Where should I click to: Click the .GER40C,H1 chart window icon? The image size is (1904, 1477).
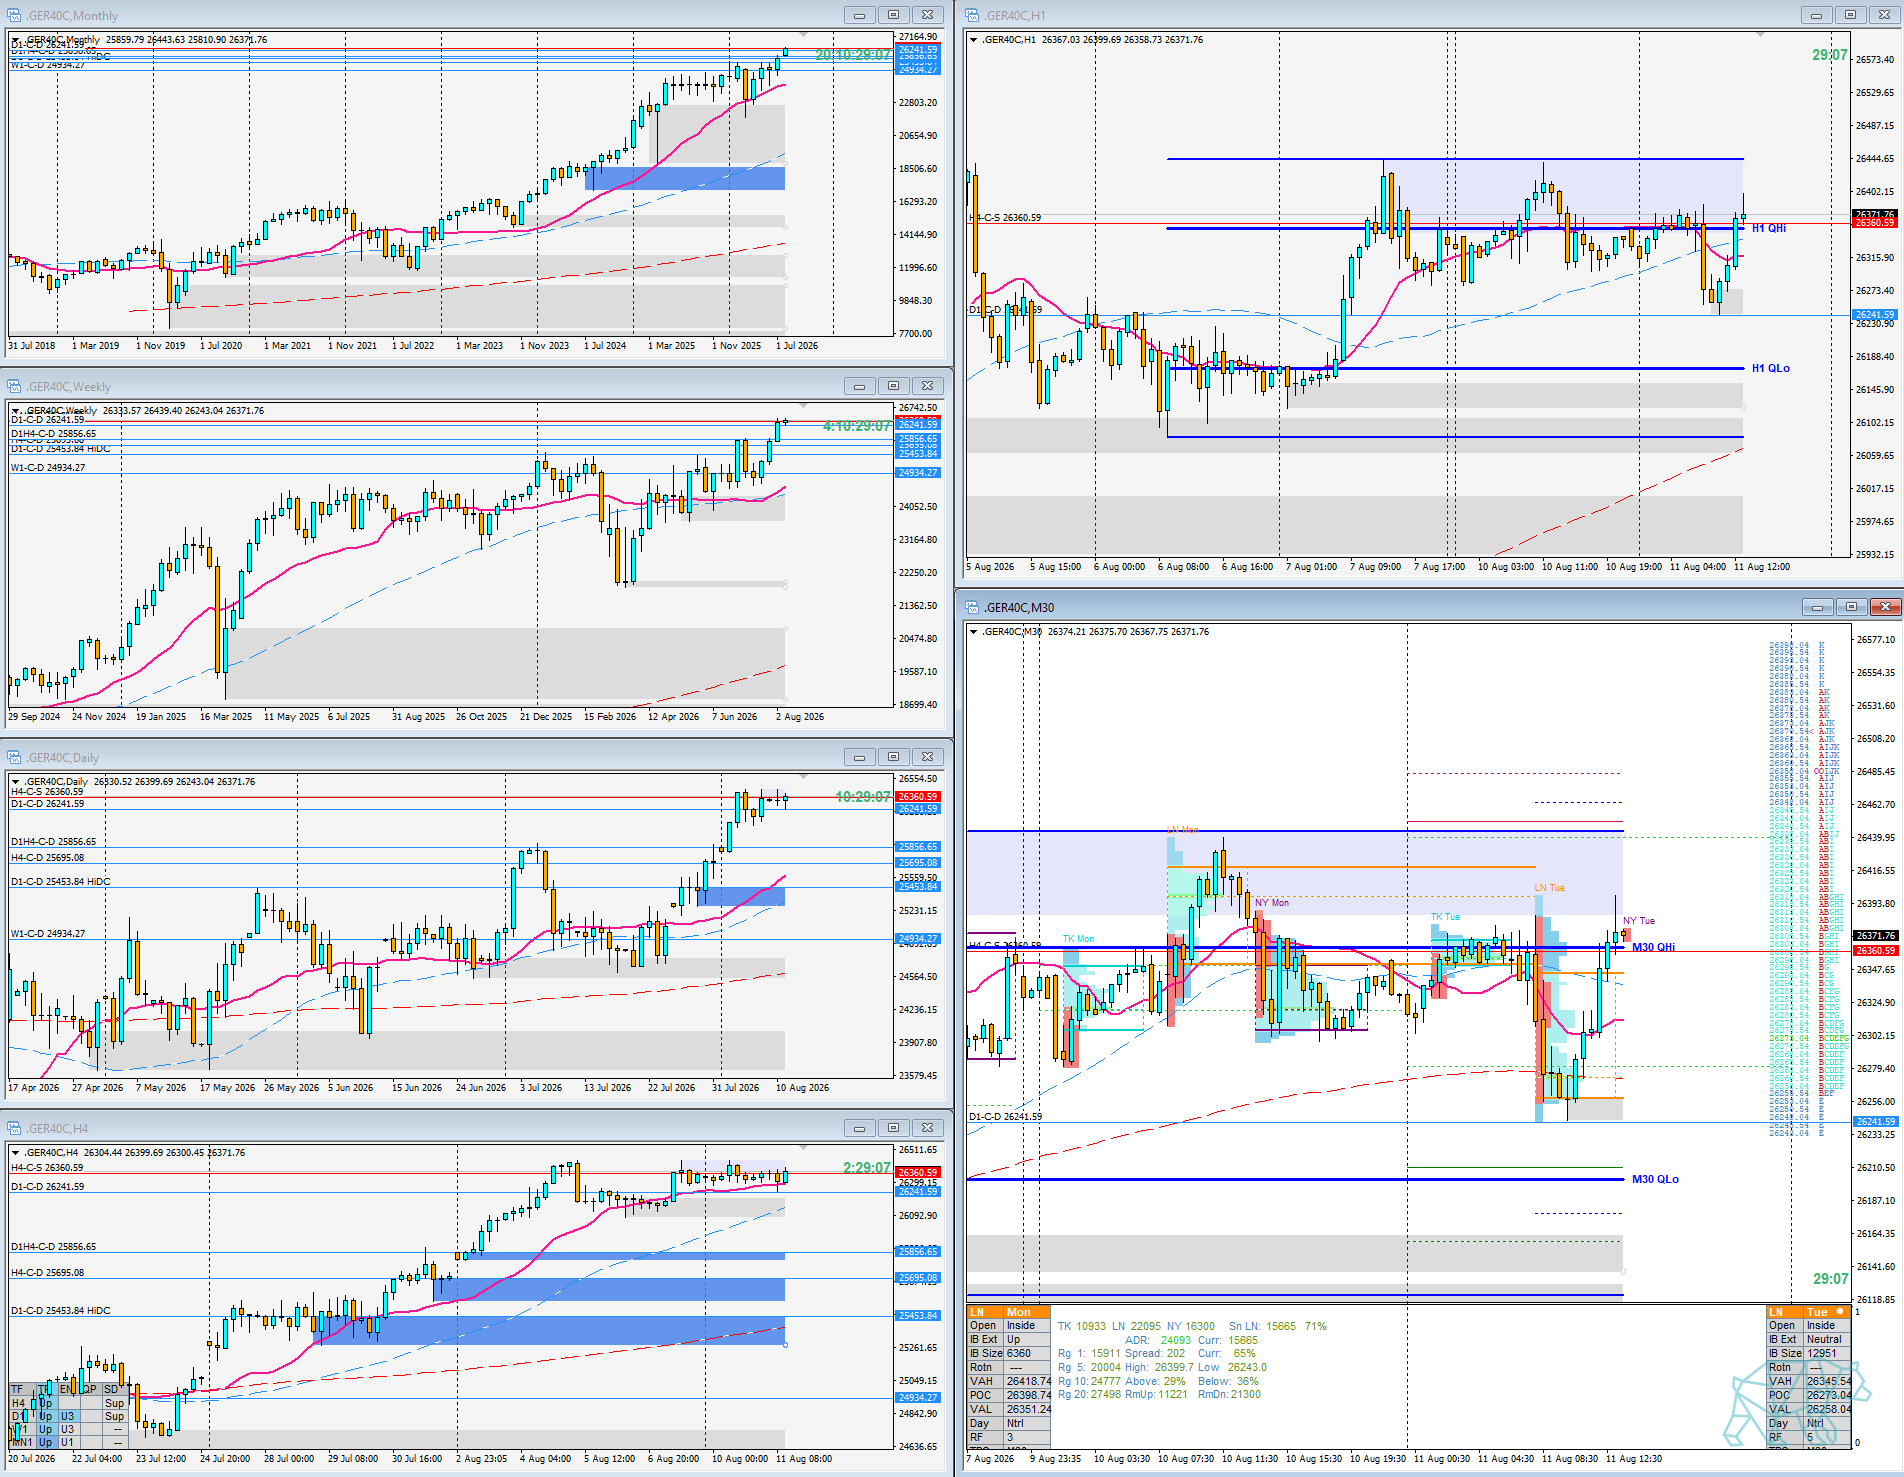[x=971, y=15]
